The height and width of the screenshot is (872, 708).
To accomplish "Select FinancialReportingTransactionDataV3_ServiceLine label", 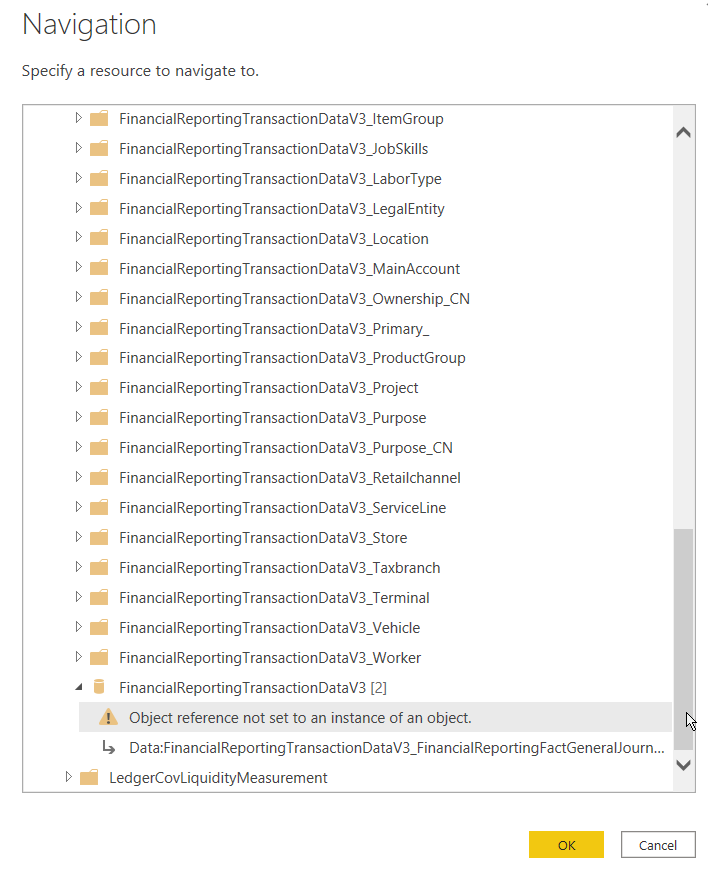I will click(283, 508).
